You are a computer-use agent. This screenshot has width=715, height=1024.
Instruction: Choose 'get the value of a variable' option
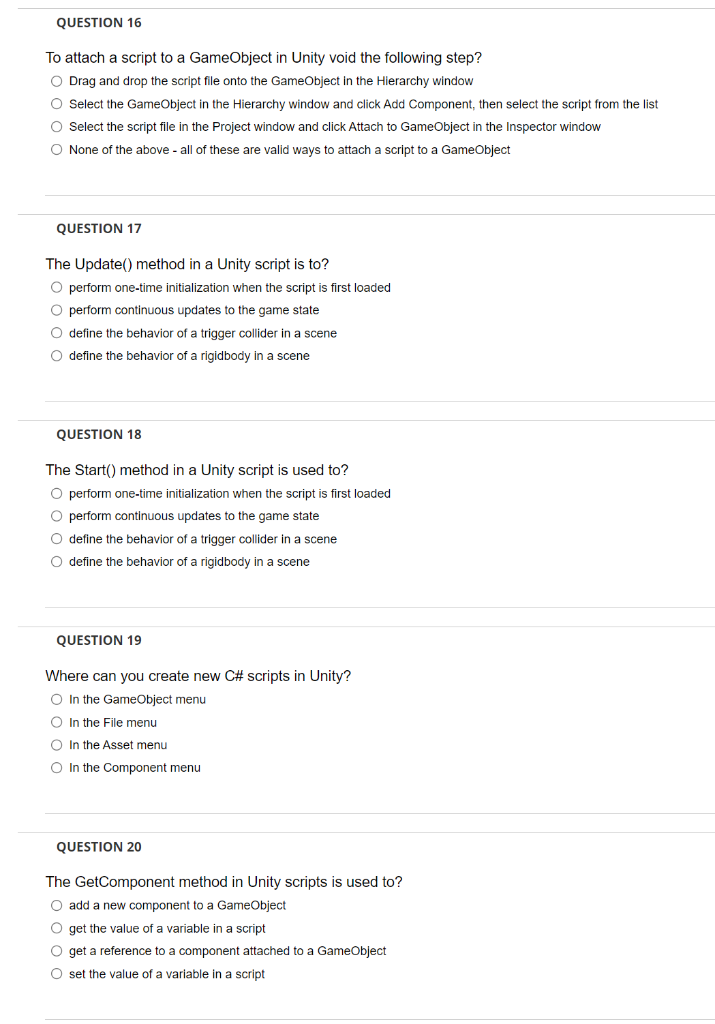click(x=57, y=928)
